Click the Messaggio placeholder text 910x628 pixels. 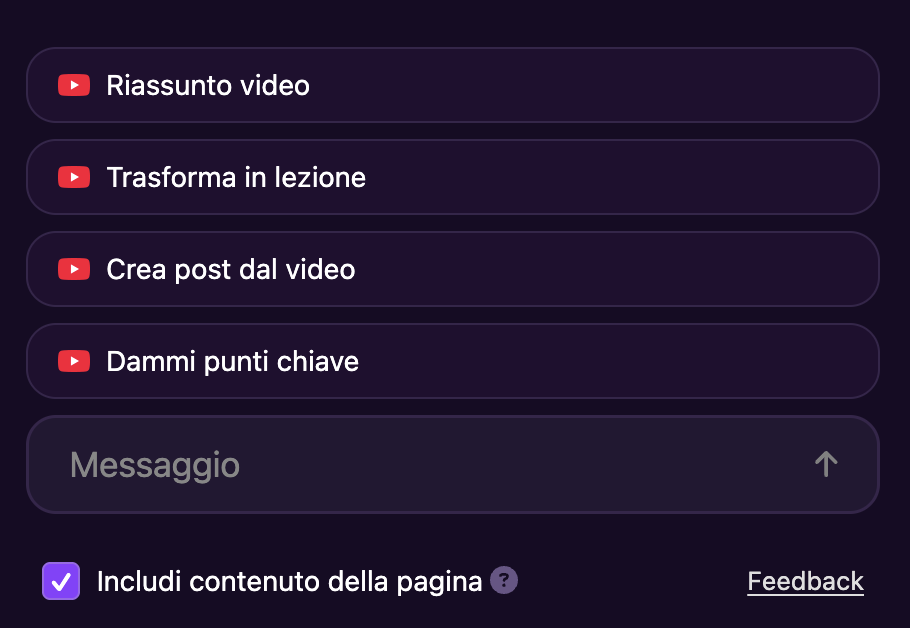[x=155, y=465]
